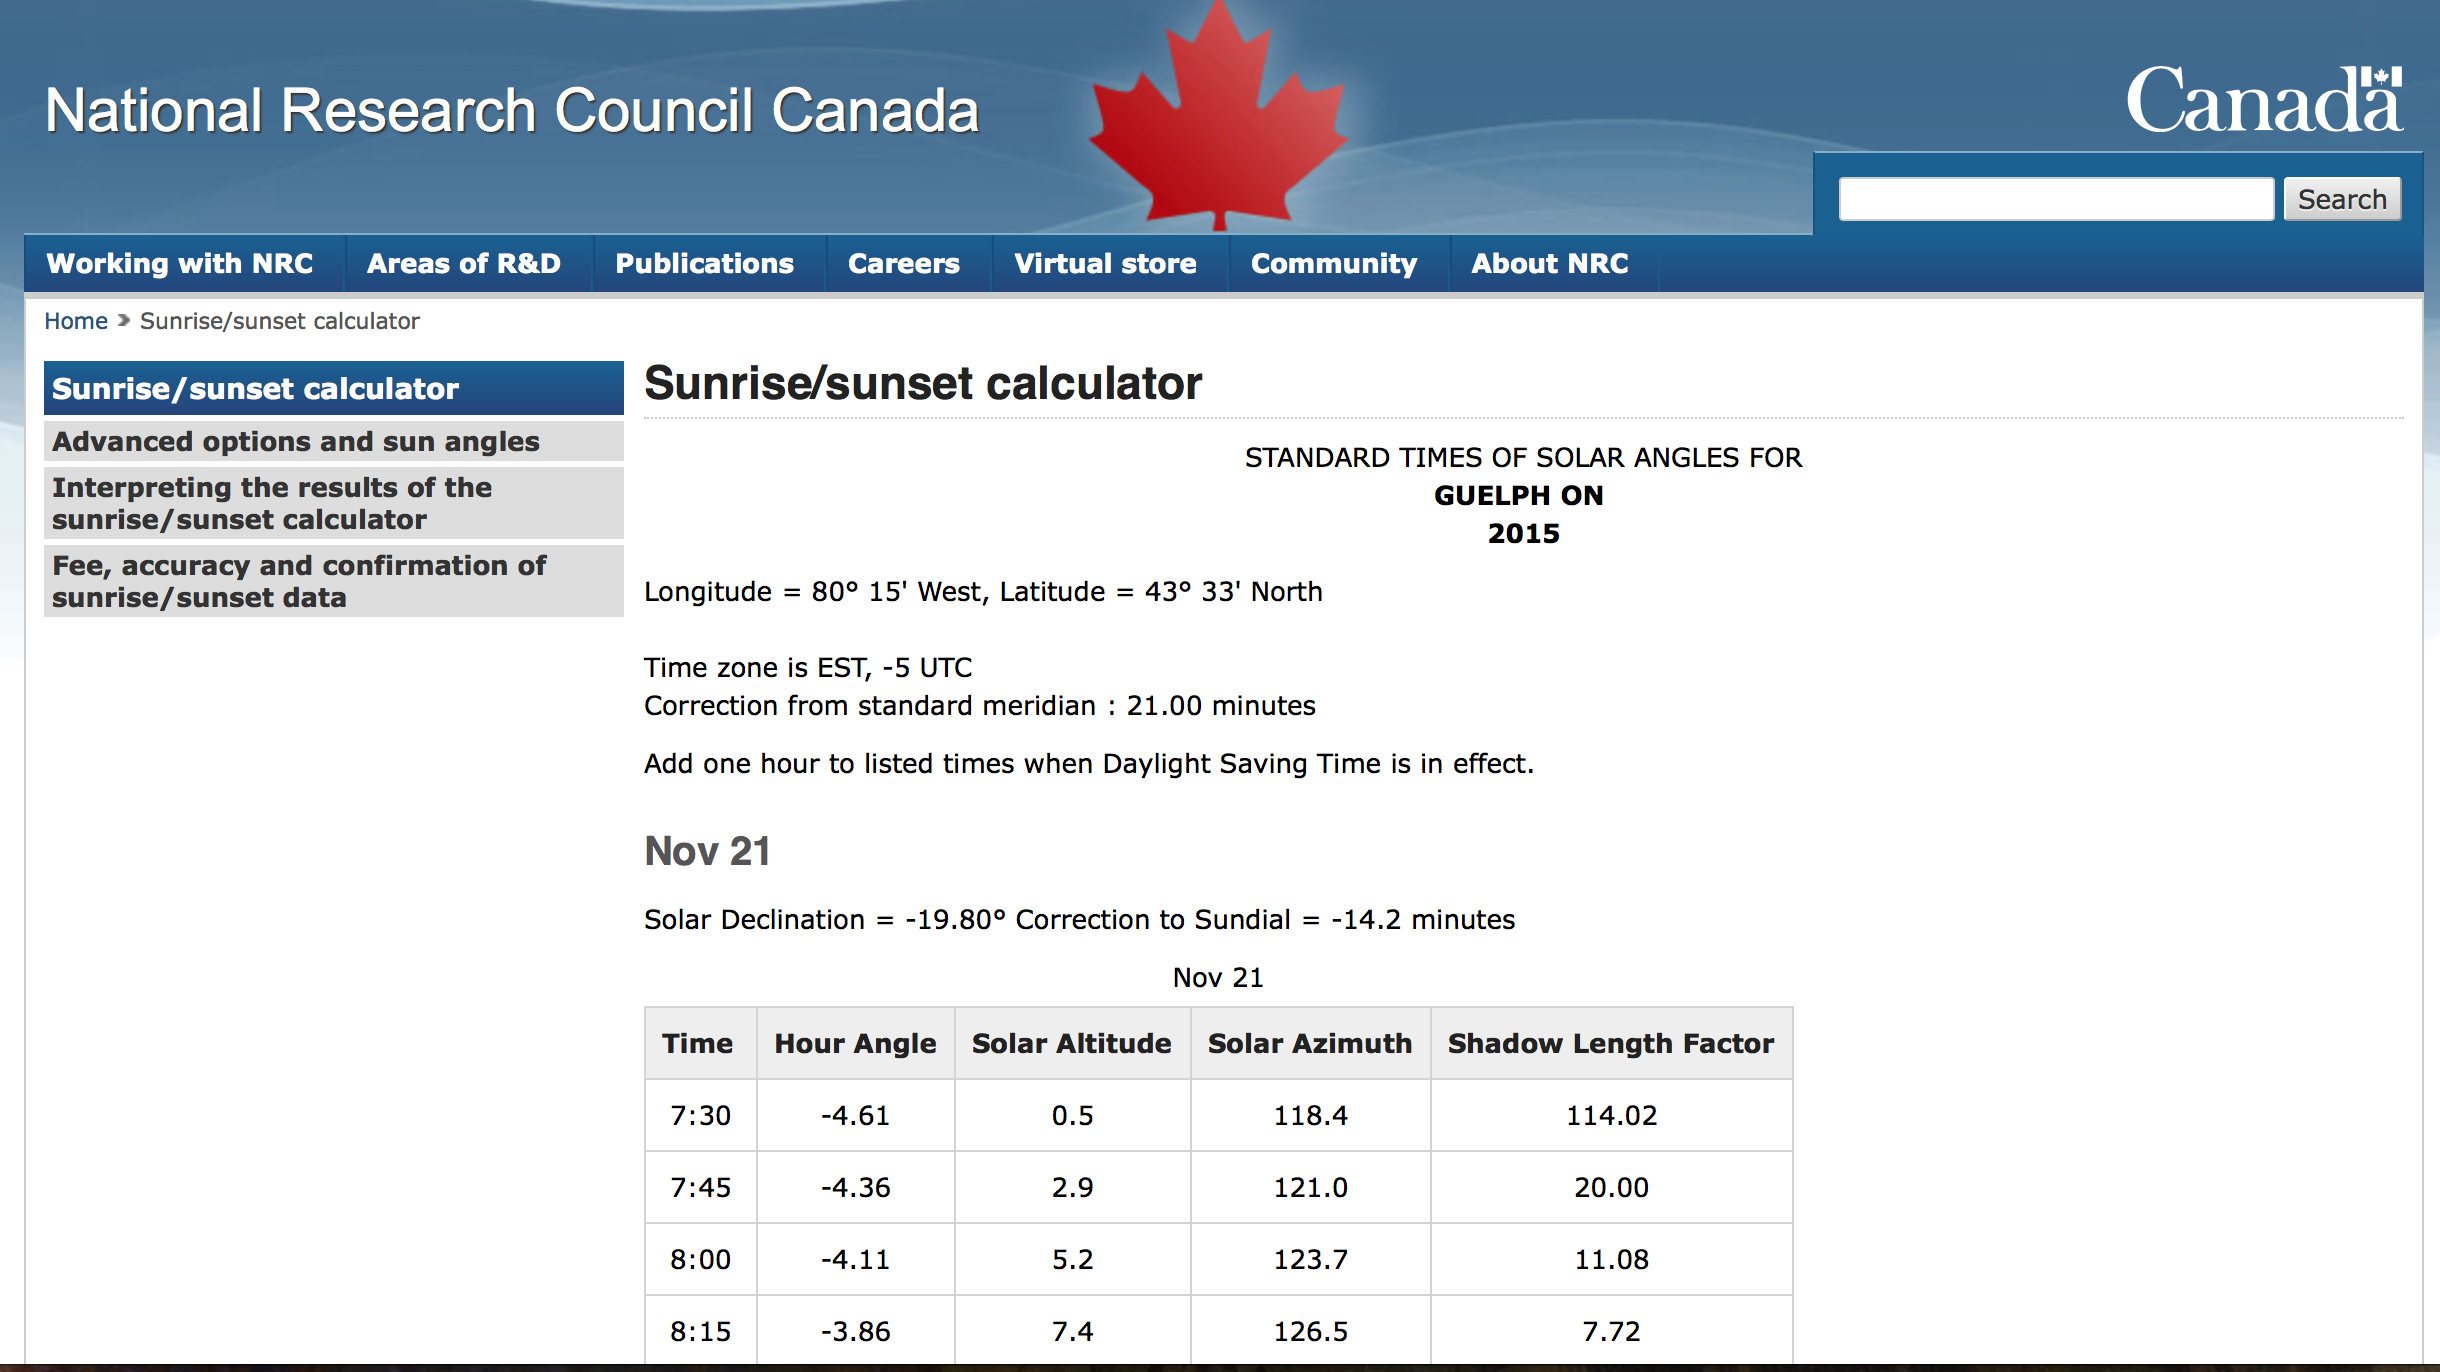This screenshot has width=2440, height=1372.
Task: Go to the Careers section
Action: click(903, 264)
